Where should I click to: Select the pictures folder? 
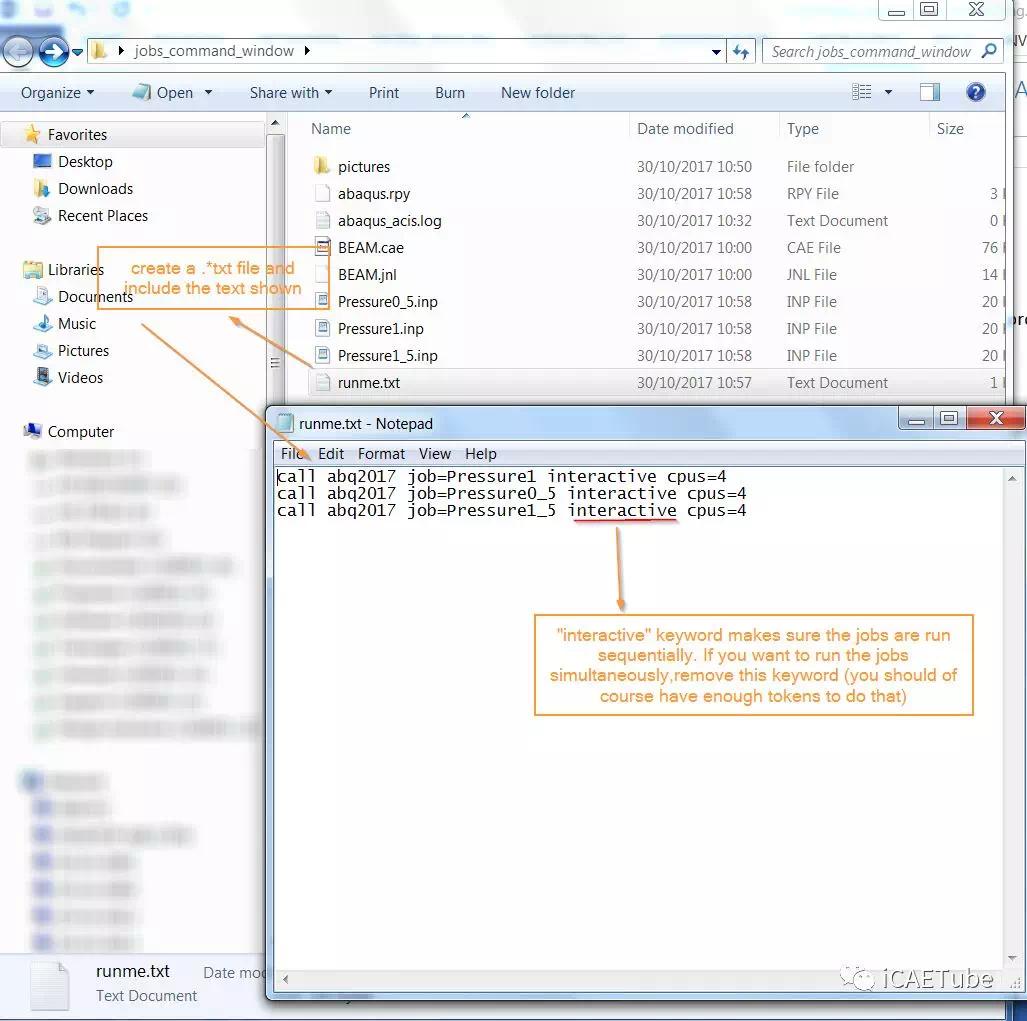[364, 167]
